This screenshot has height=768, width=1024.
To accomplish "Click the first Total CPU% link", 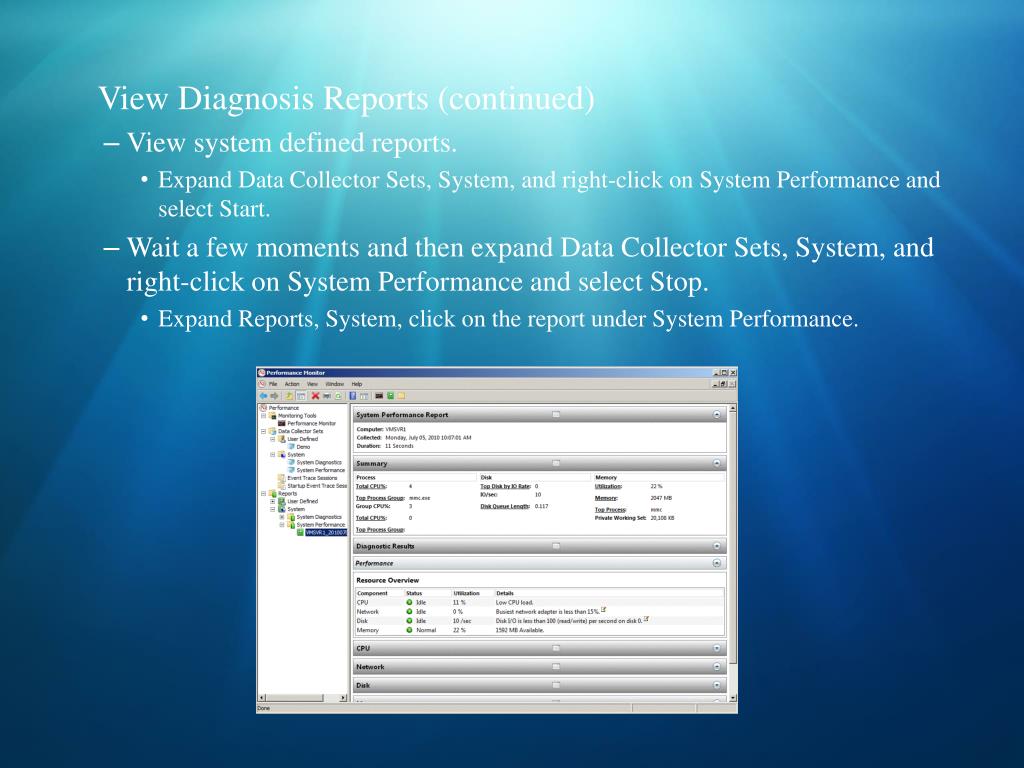I will 371,487.
